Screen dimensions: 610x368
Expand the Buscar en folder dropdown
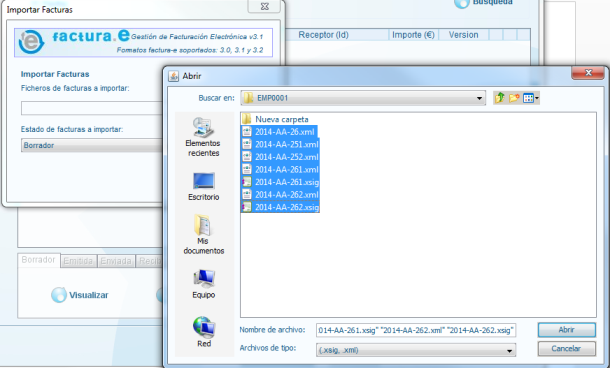point(479,98)
